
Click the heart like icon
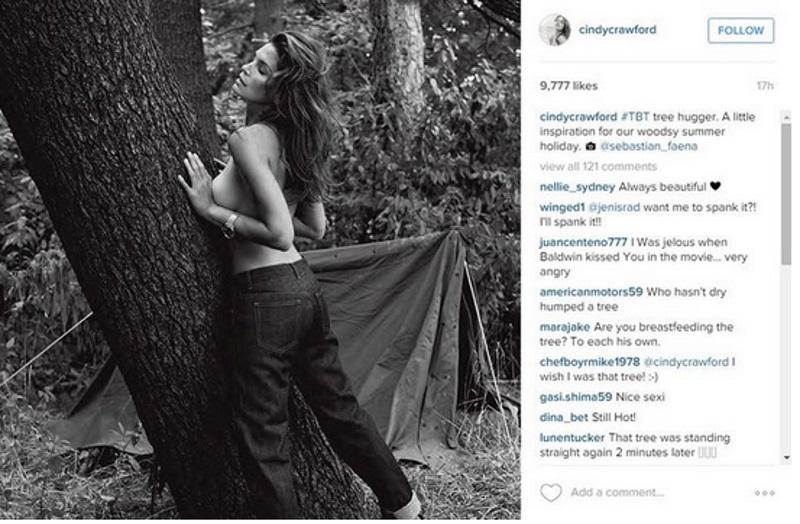[551, 492]
